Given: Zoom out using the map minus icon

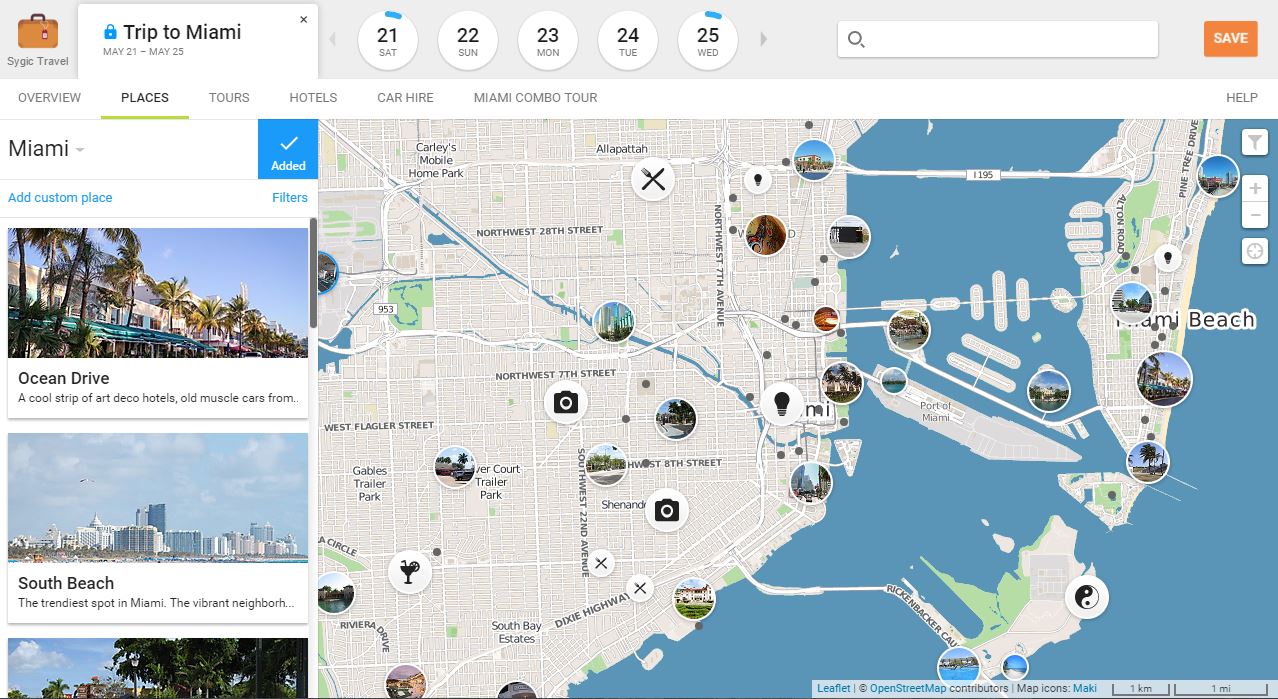Looking at the screenshot, I should pos(1254,214).
